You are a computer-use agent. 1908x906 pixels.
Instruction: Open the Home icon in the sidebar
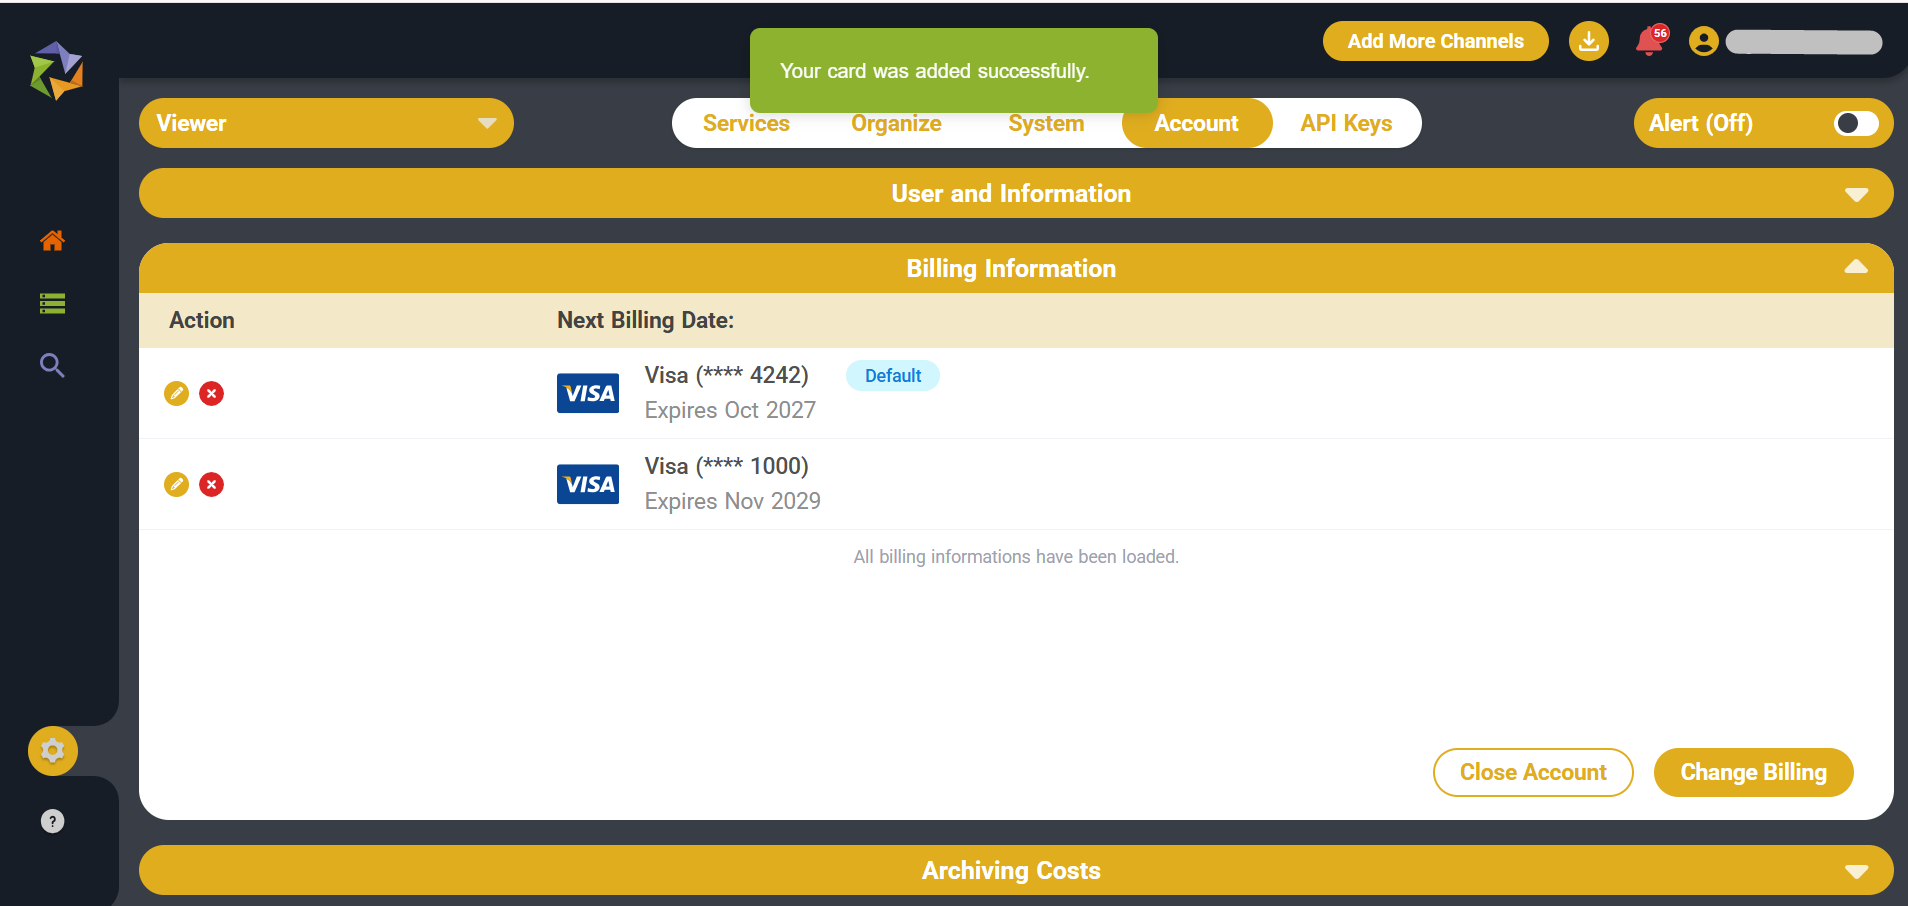pos(52,240)
